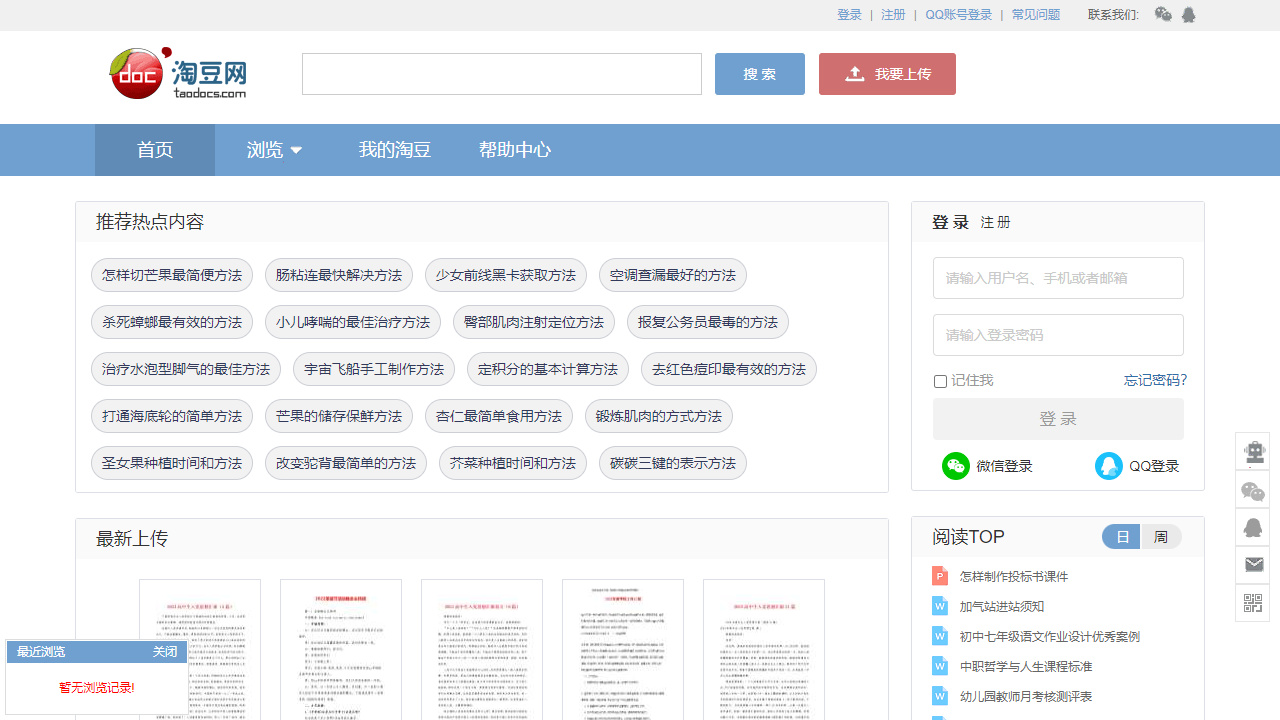Click the QQ penguin icon in top bar

(1189, 14)
